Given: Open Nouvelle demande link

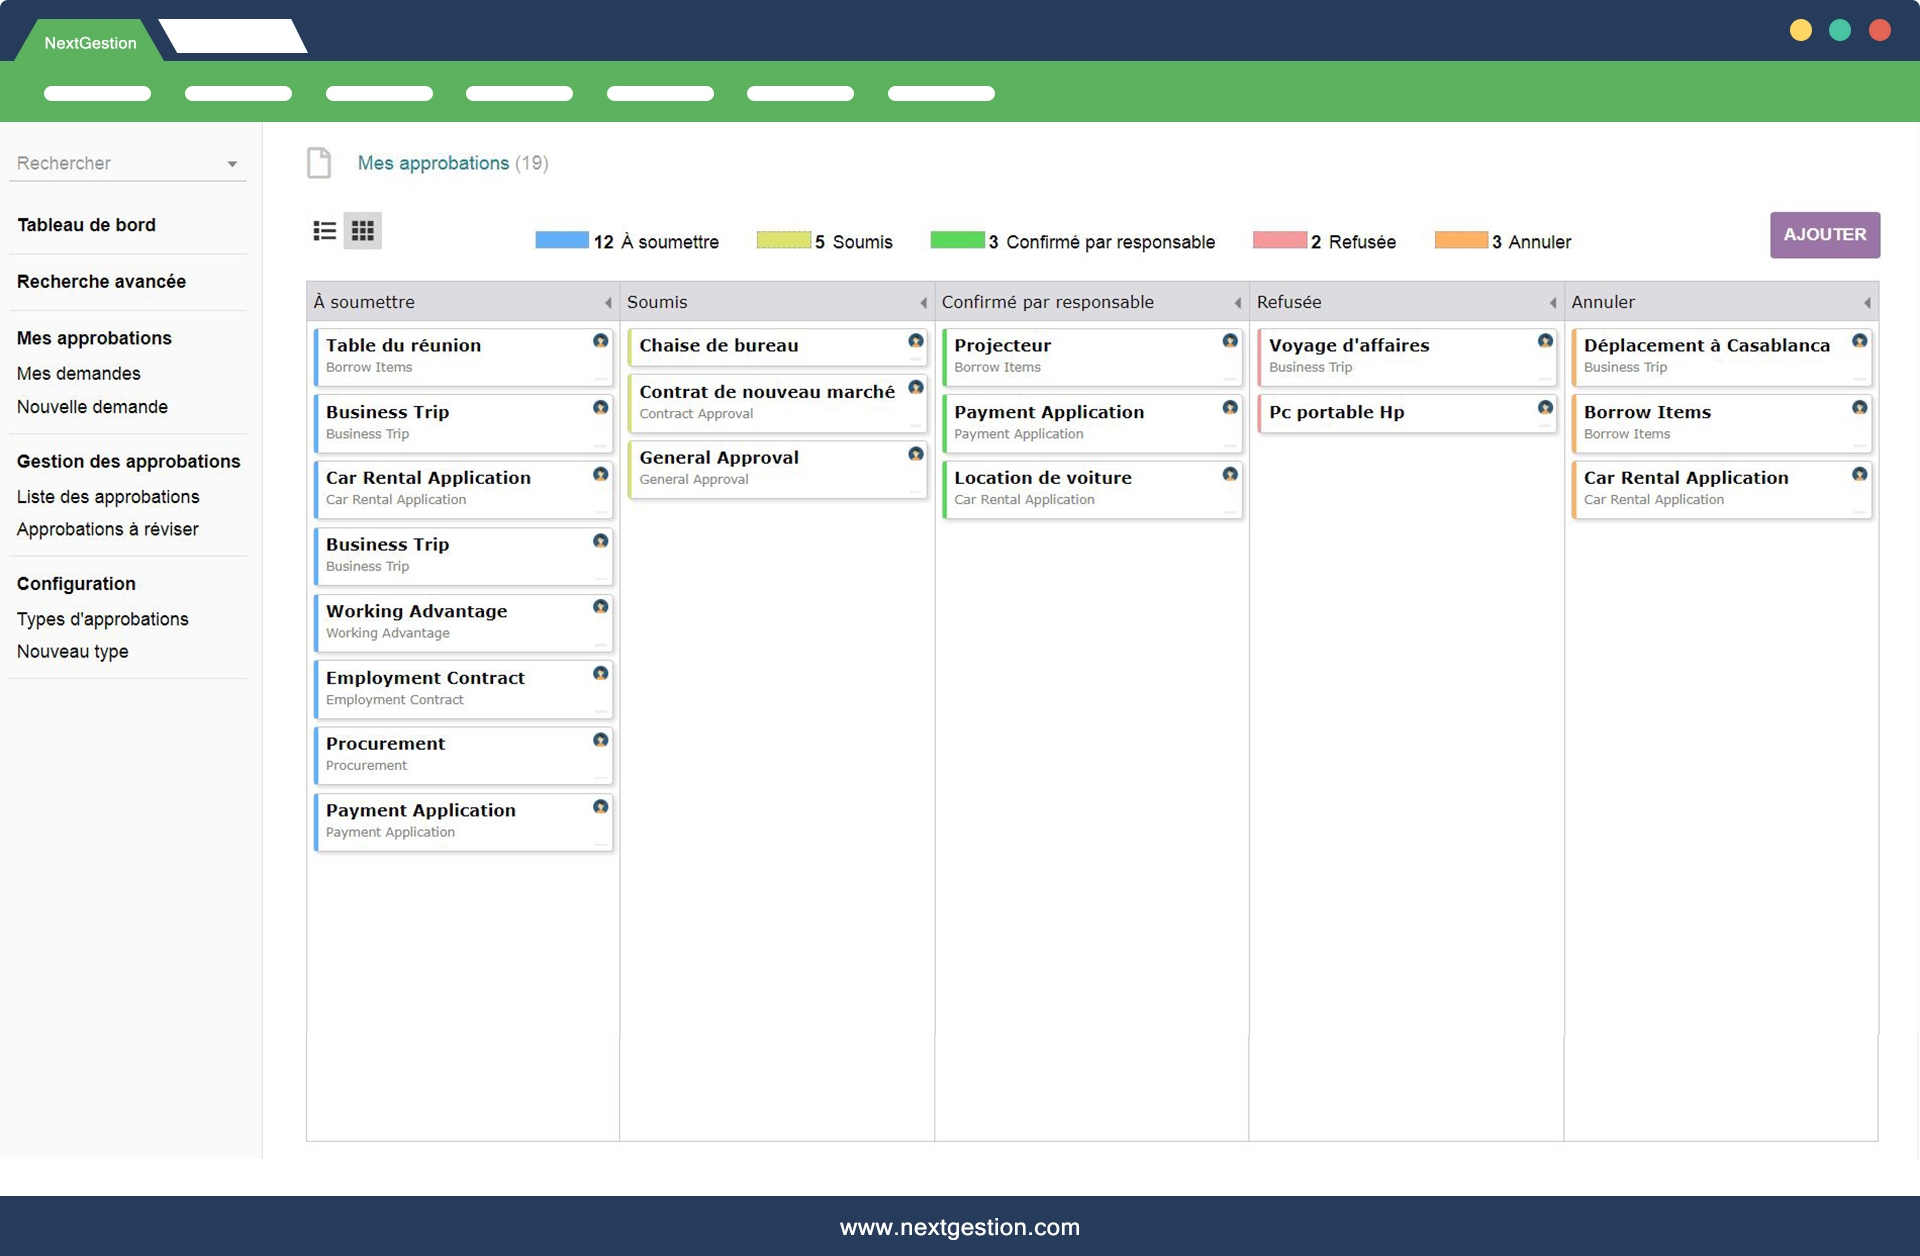Looking at the screenshot, I should (x=92, y=407).
